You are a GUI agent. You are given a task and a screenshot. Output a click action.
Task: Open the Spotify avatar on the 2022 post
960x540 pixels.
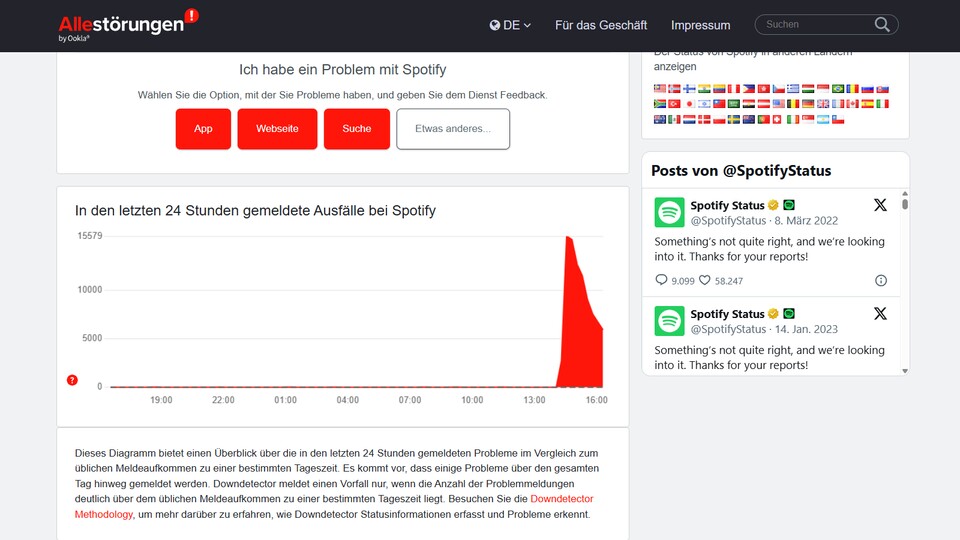click(669, 212)
